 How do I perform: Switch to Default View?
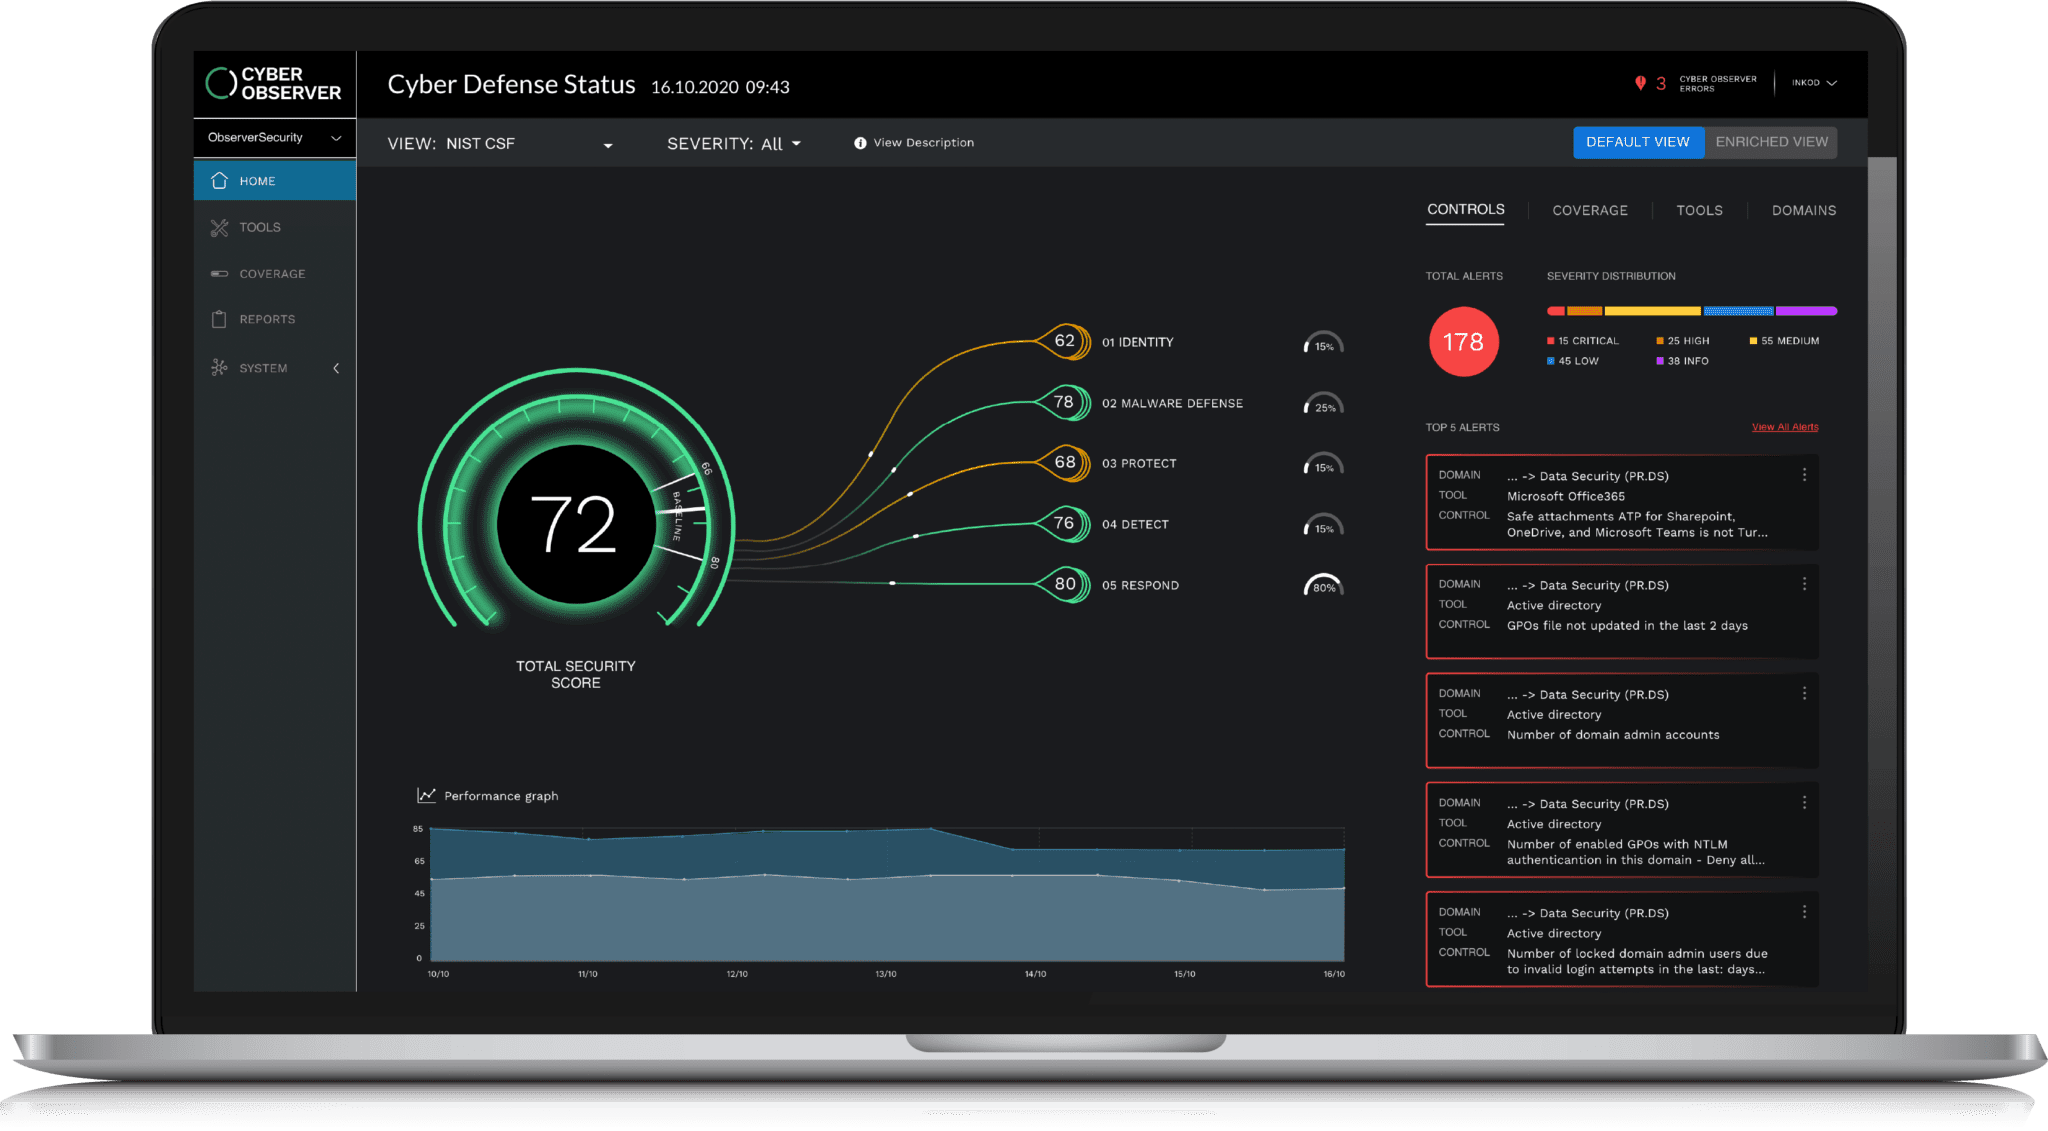coord(1637,142)
